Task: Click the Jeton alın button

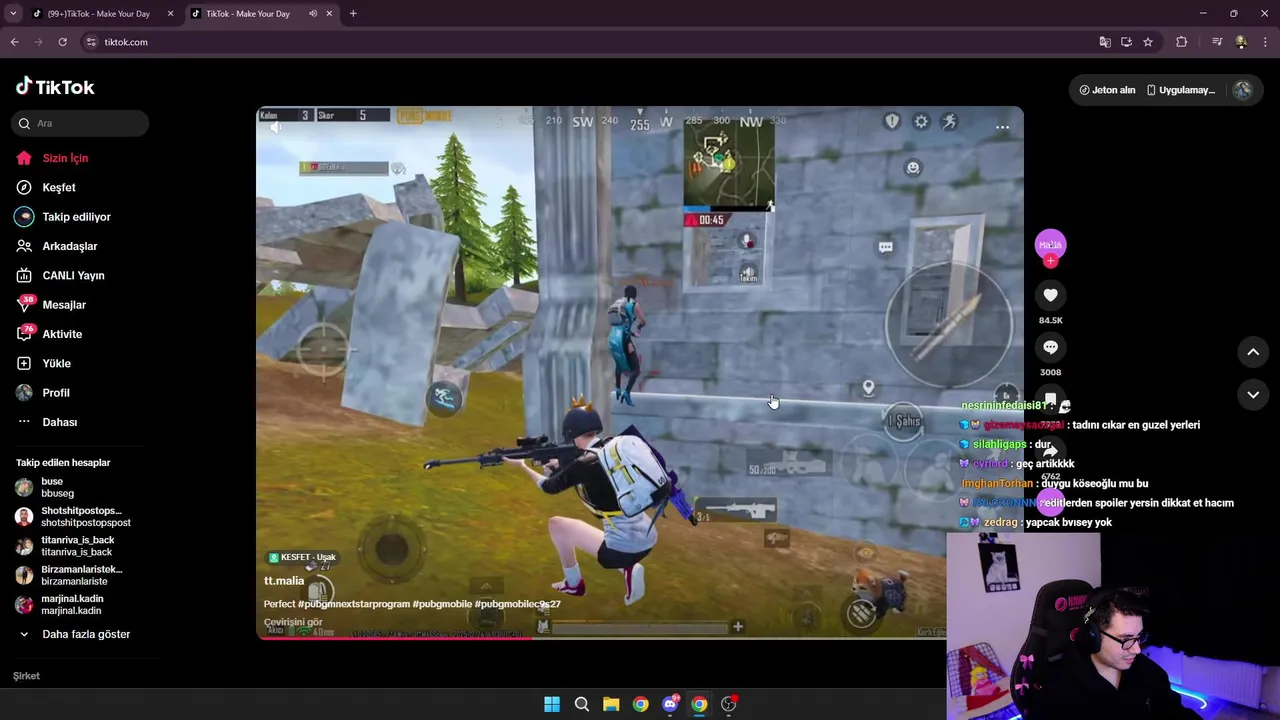Action: [x=1107, y=90]
